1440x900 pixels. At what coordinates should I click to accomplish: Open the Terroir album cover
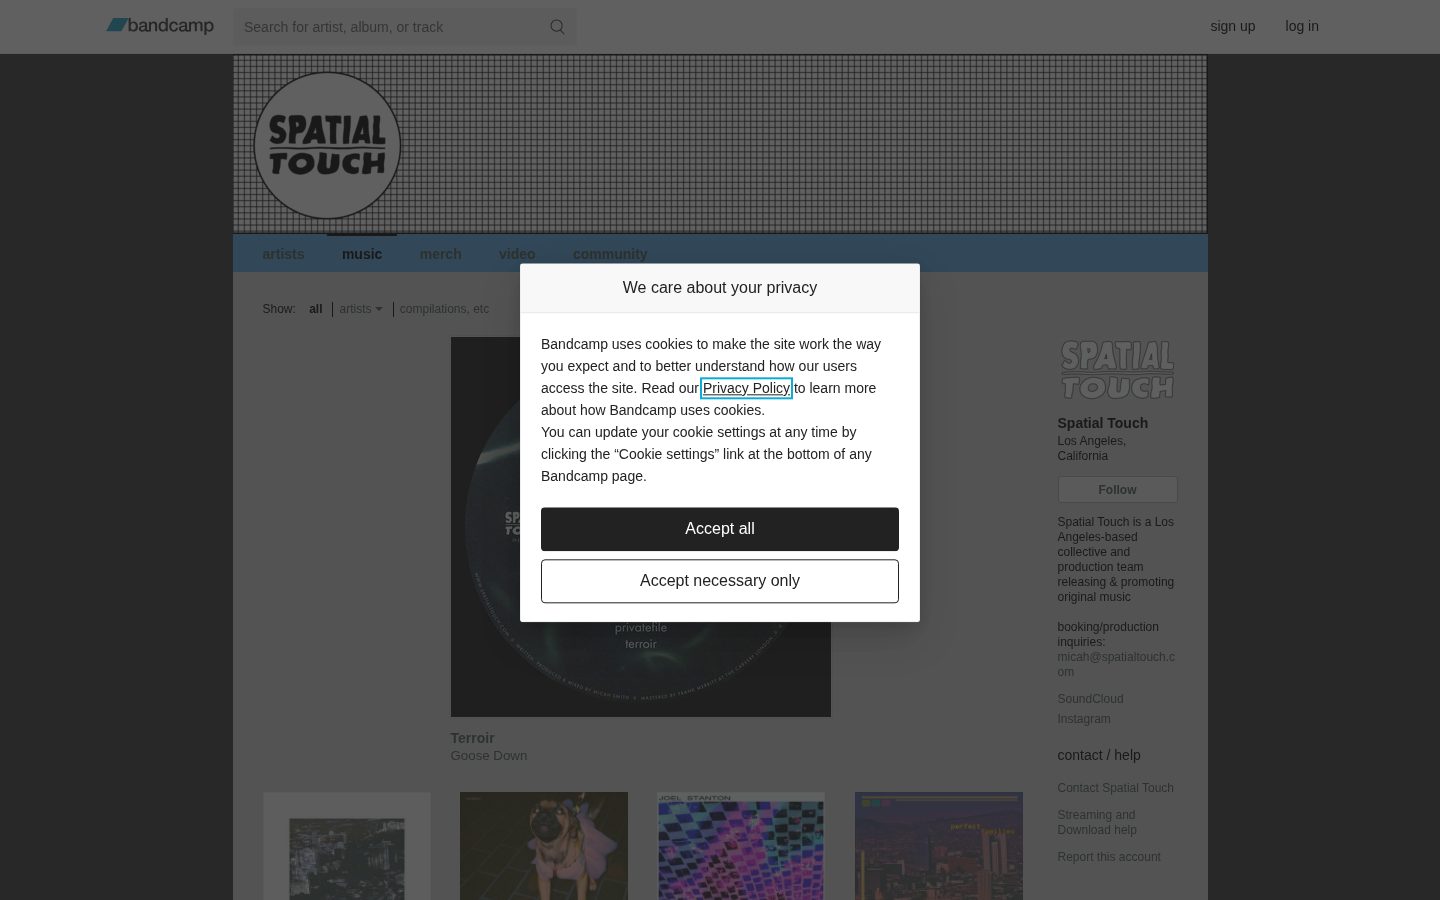point(641,527)
